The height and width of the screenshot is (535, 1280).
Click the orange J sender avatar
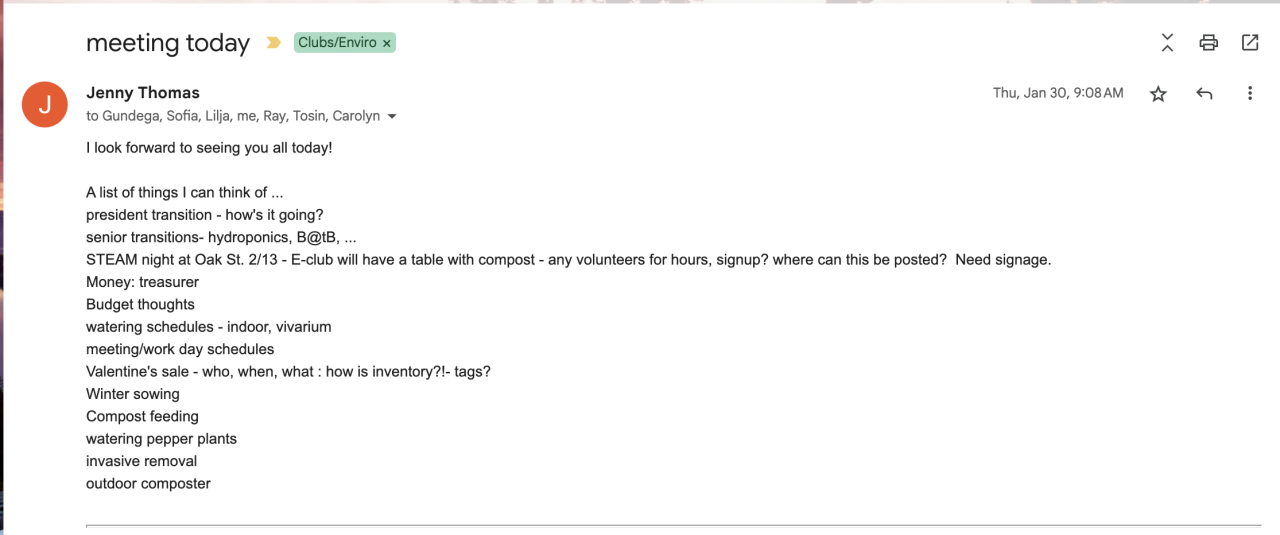coord(44,104)
